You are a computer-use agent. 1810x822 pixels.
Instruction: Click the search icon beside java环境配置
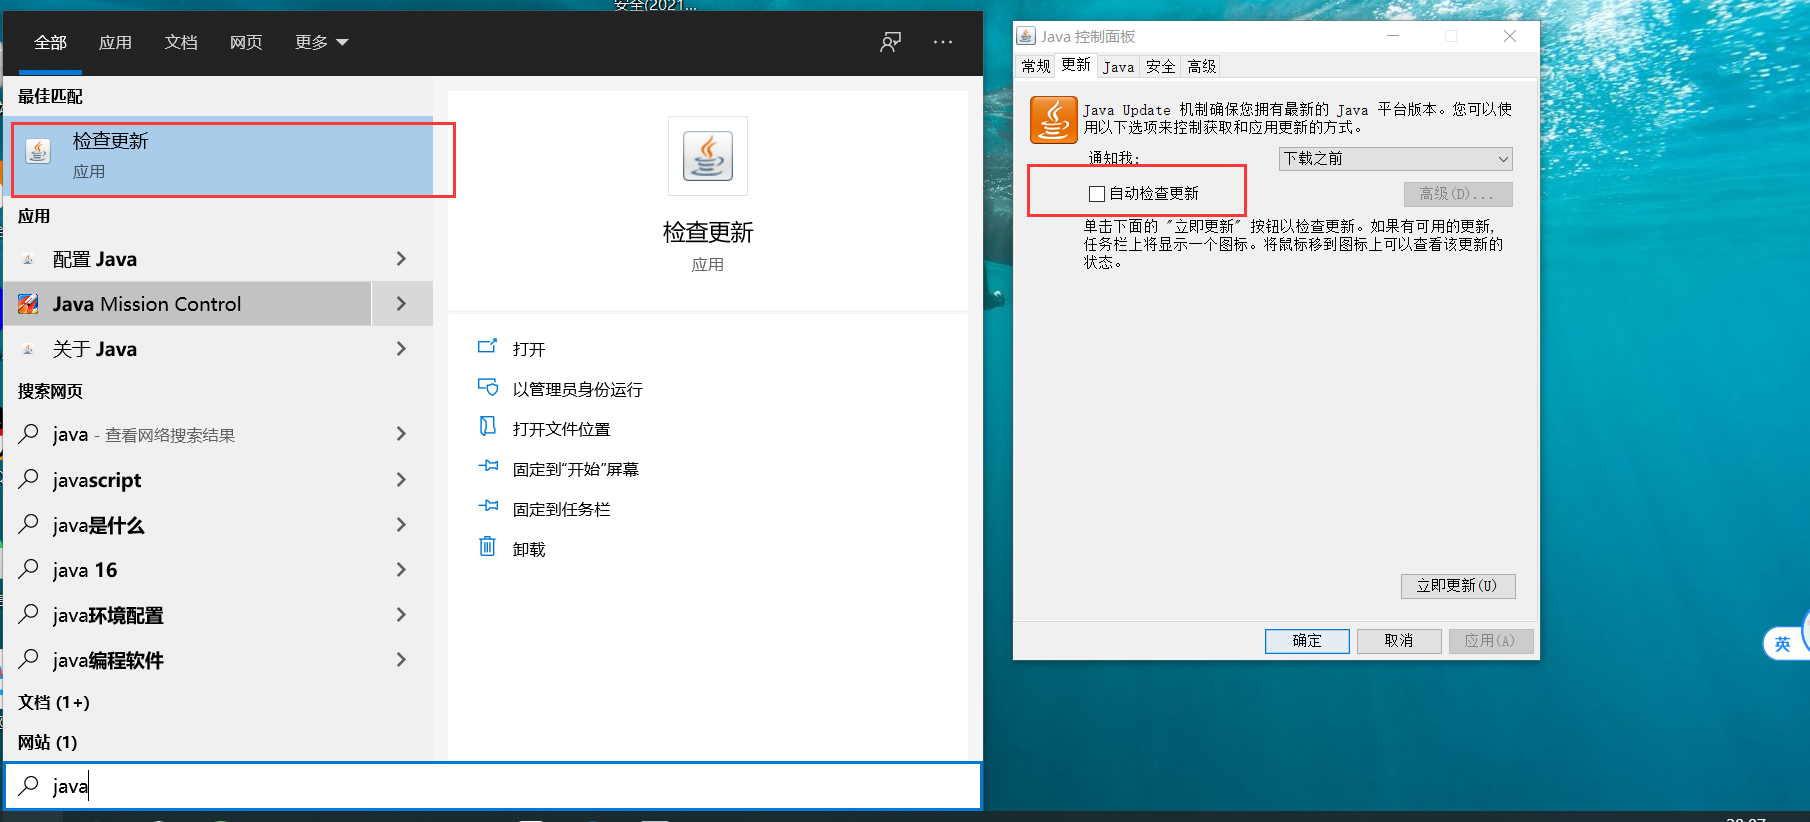pos(29,614)
